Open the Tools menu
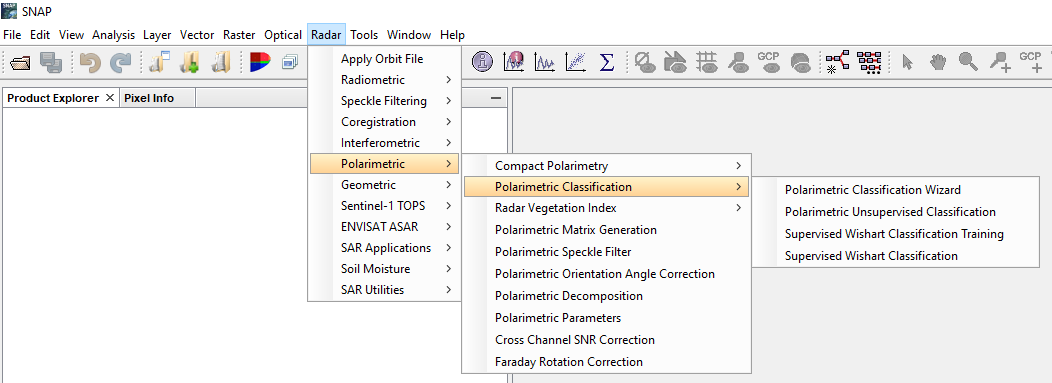1052x383 pixels. pos(364,35)
